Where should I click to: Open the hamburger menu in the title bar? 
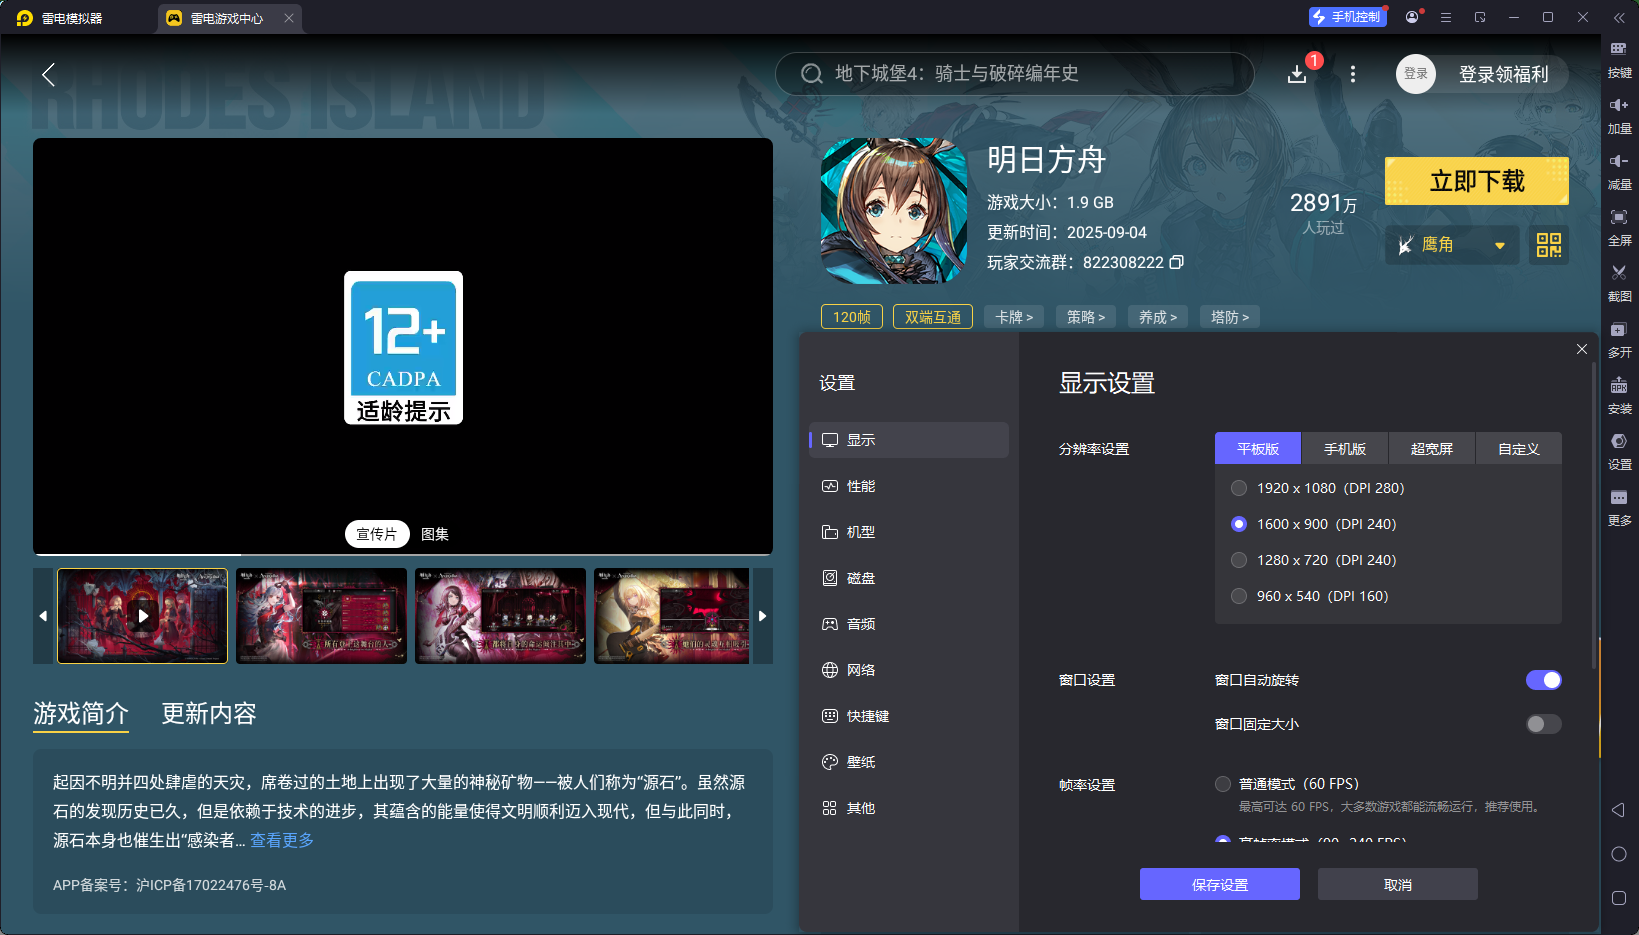click(x=1446, y=17)
